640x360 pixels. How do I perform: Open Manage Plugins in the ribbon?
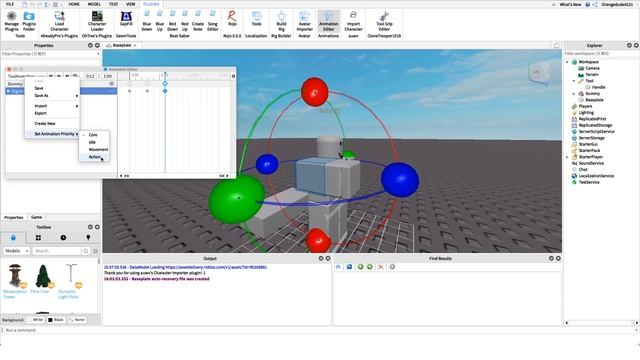[x=11, y=21]
